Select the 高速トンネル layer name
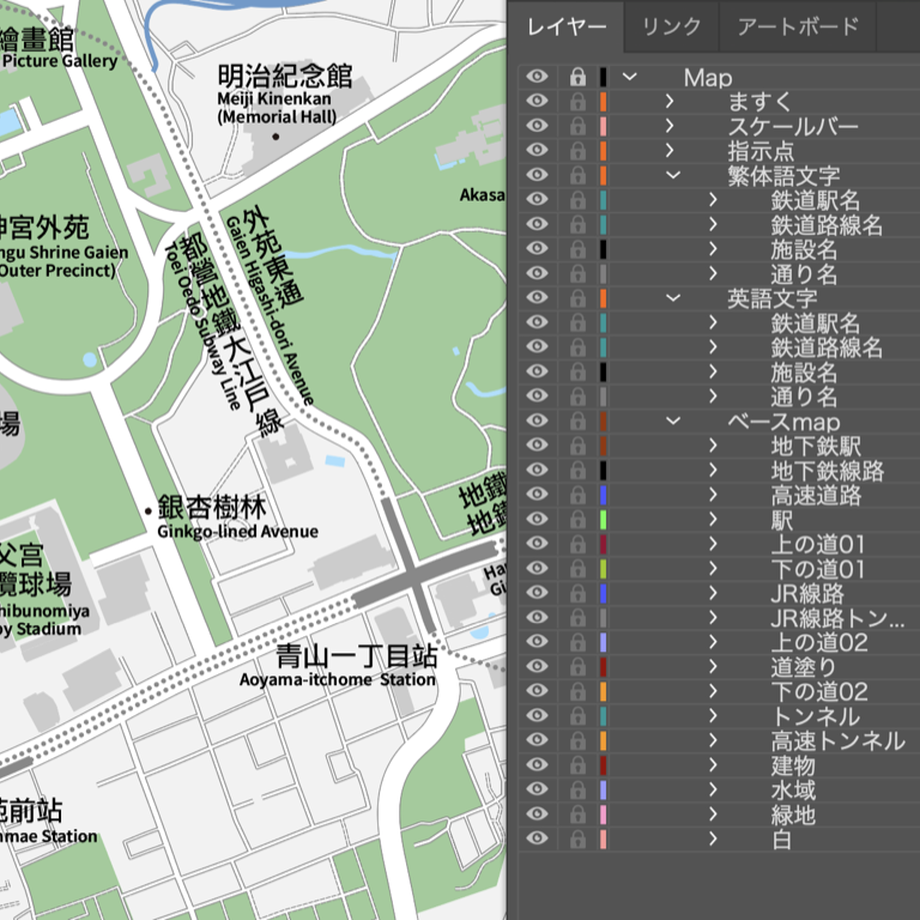This screenshot has width=920, height=920. click(x=838, y=742)
